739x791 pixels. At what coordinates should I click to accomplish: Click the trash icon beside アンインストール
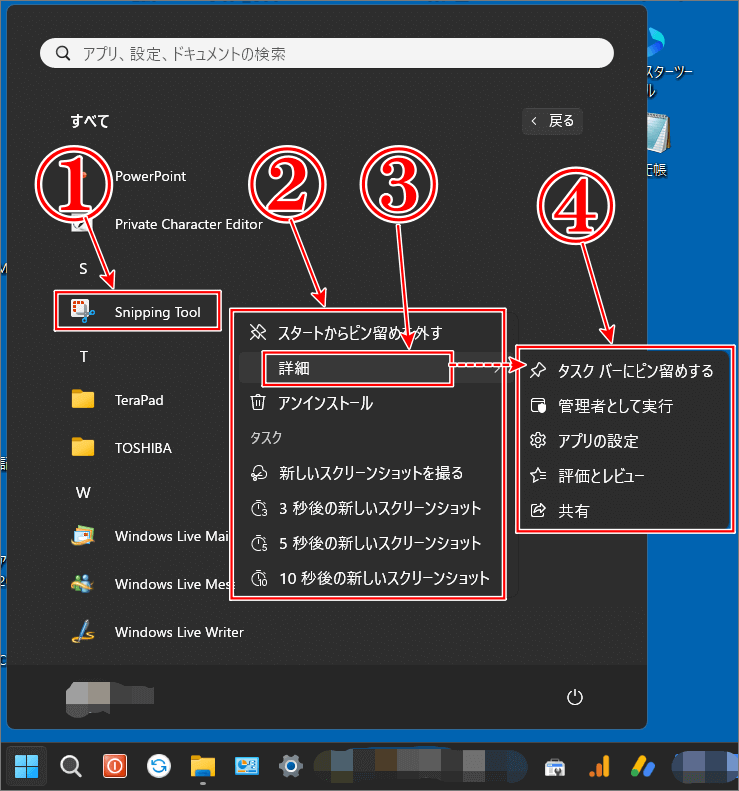(x=258, y=403)
